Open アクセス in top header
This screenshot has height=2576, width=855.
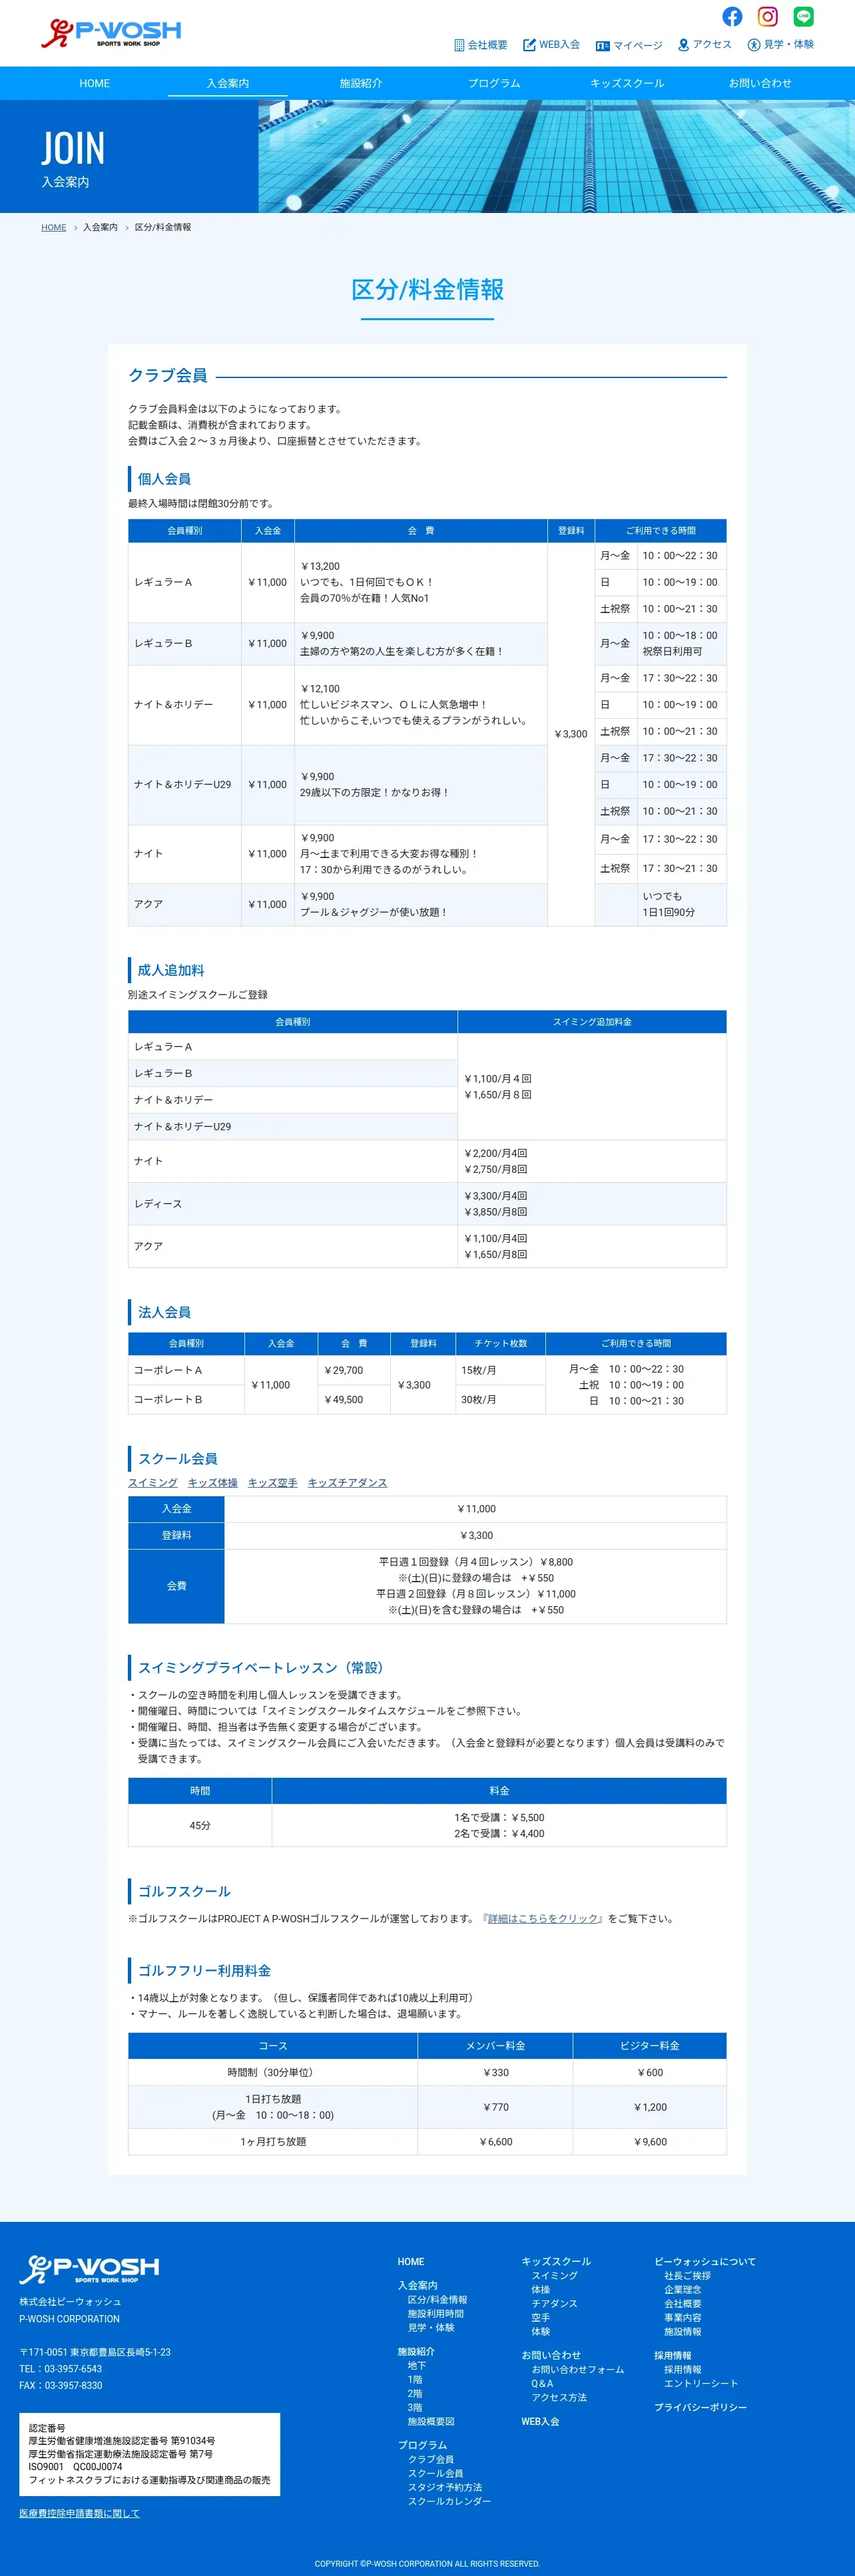point(712,45)
